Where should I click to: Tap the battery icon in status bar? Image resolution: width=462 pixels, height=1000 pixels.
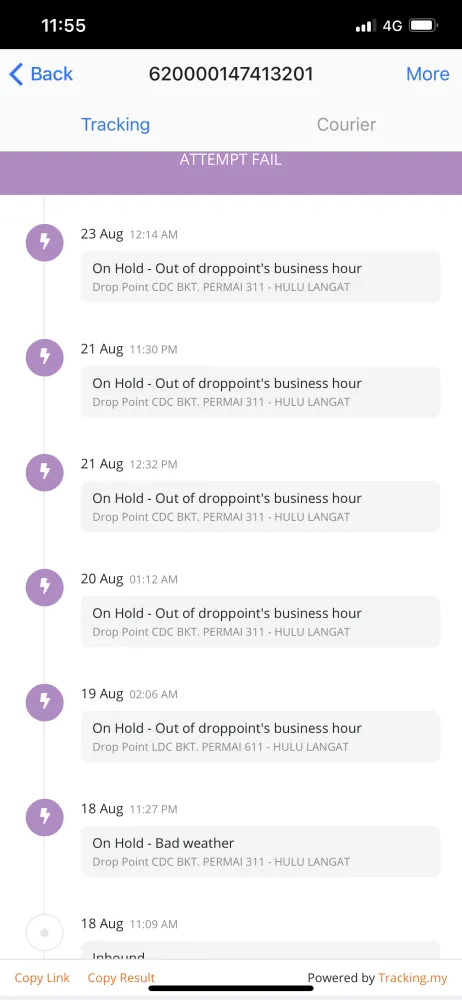[x=423, y=26]
